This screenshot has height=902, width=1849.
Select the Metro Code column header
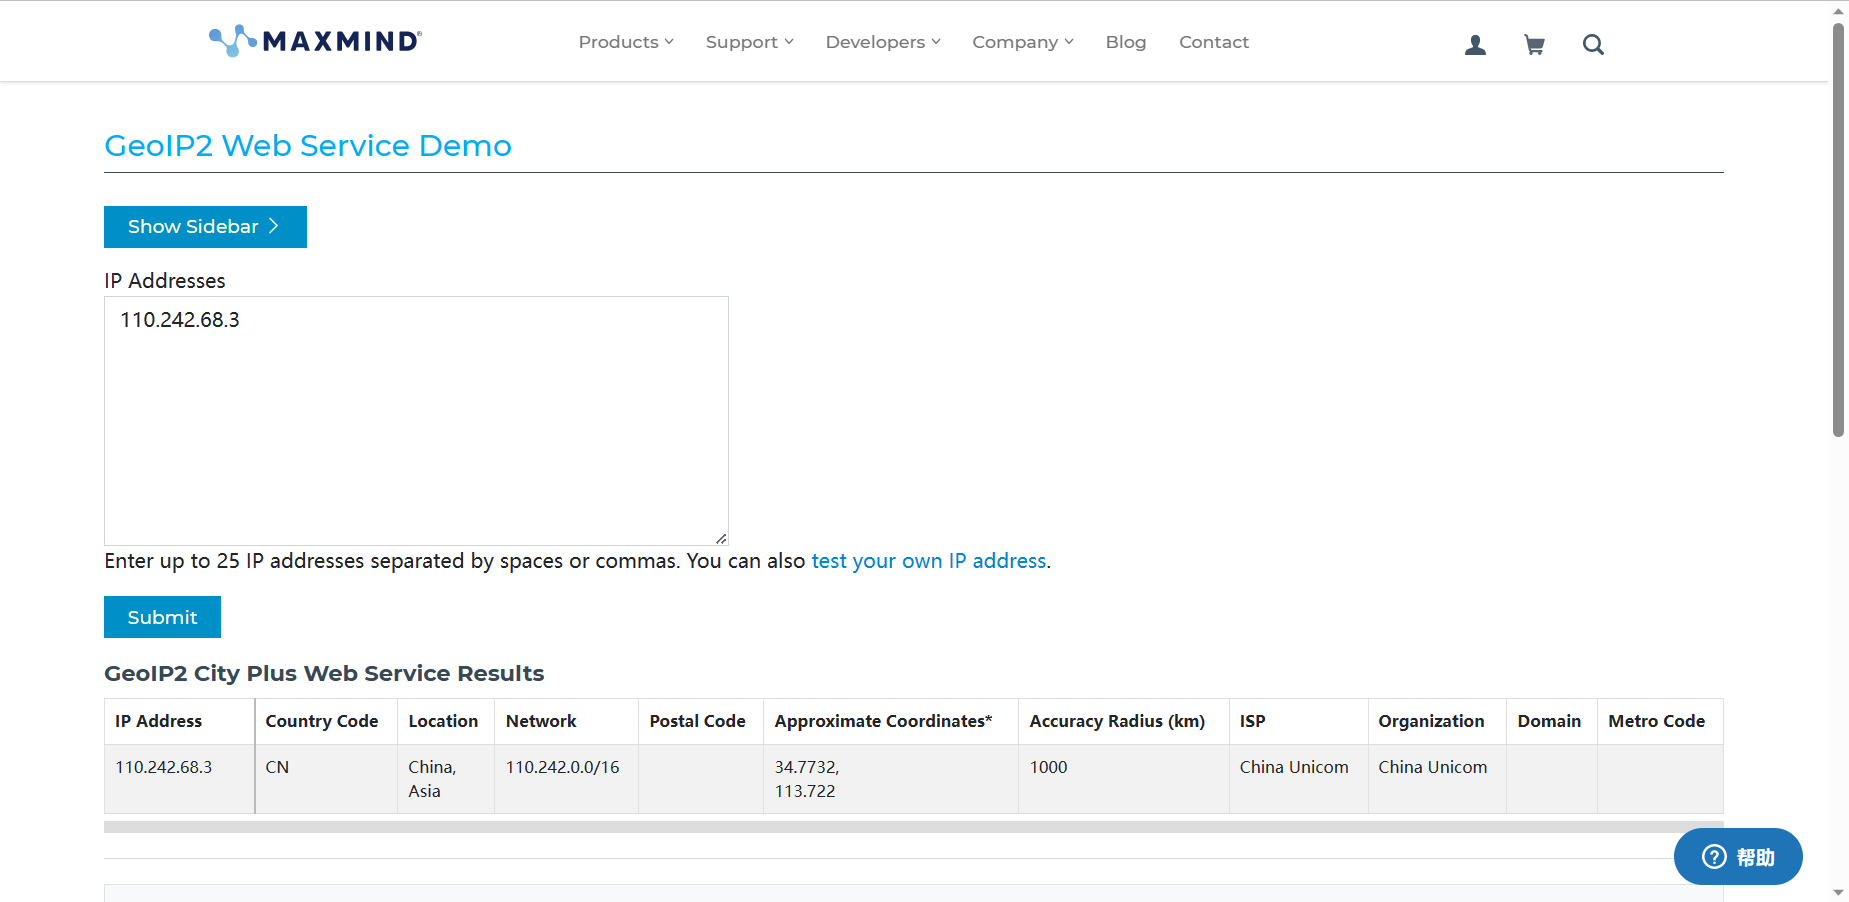click(1660, 721)
